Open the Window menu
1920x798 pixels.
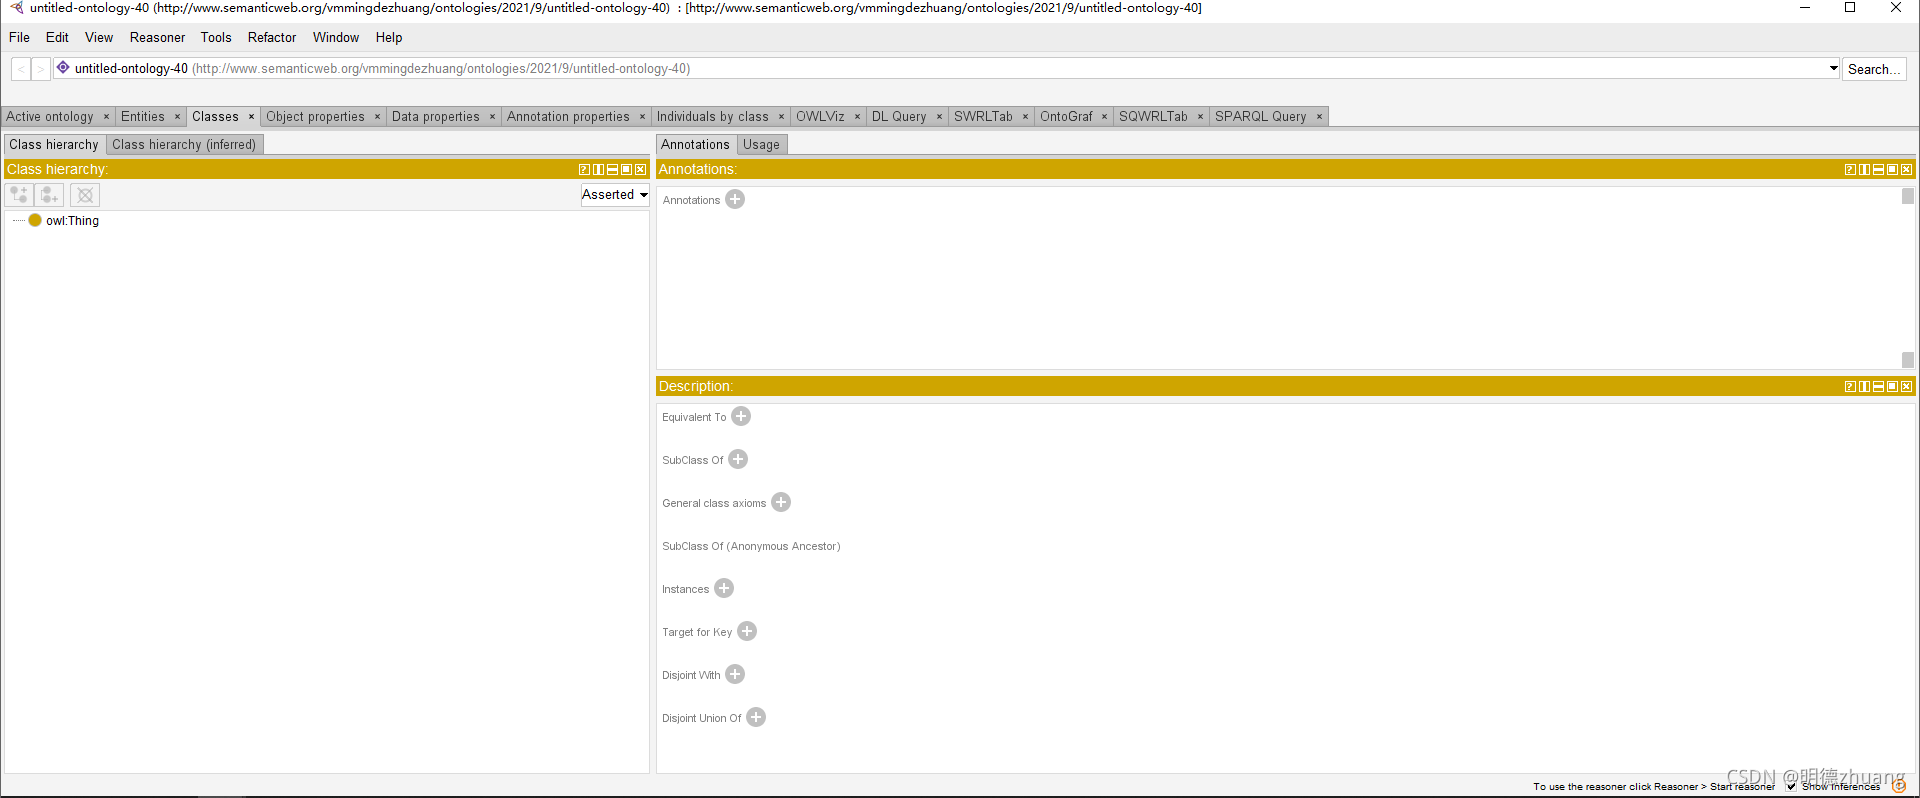coord(336,38)
